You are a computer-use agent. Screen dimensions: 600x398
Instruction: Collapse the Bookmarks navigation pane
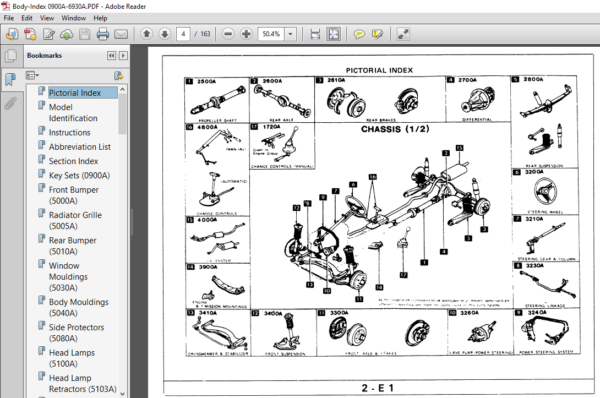coord(111,56)
